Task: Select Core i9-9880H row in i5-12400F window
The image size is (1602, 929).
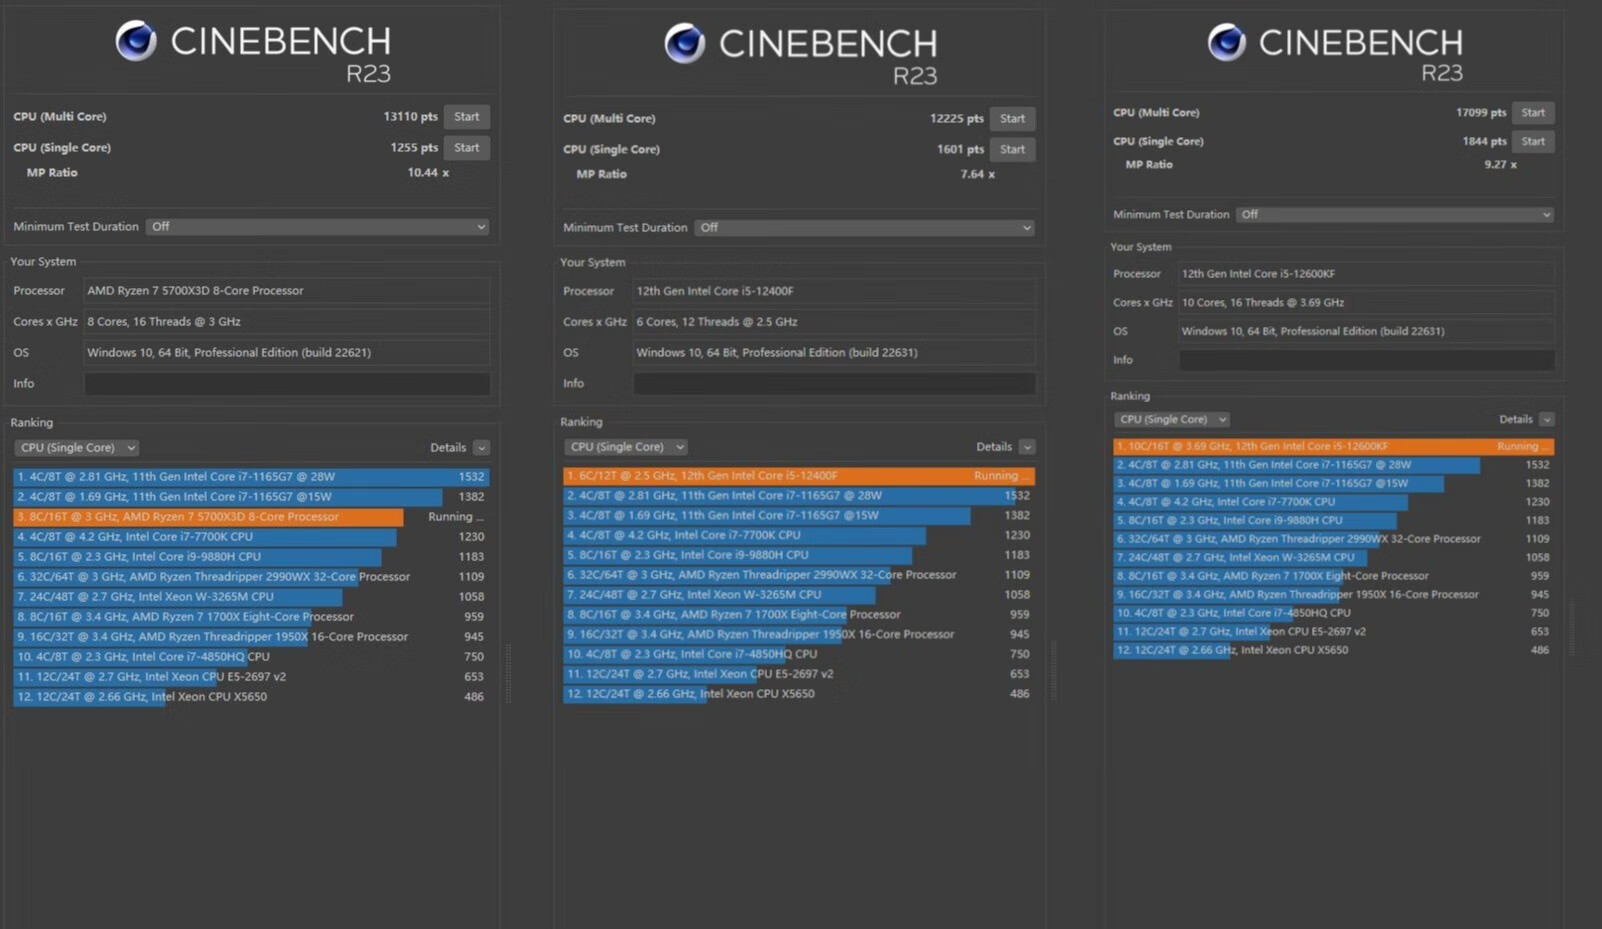Action: (x=799, y=555)
